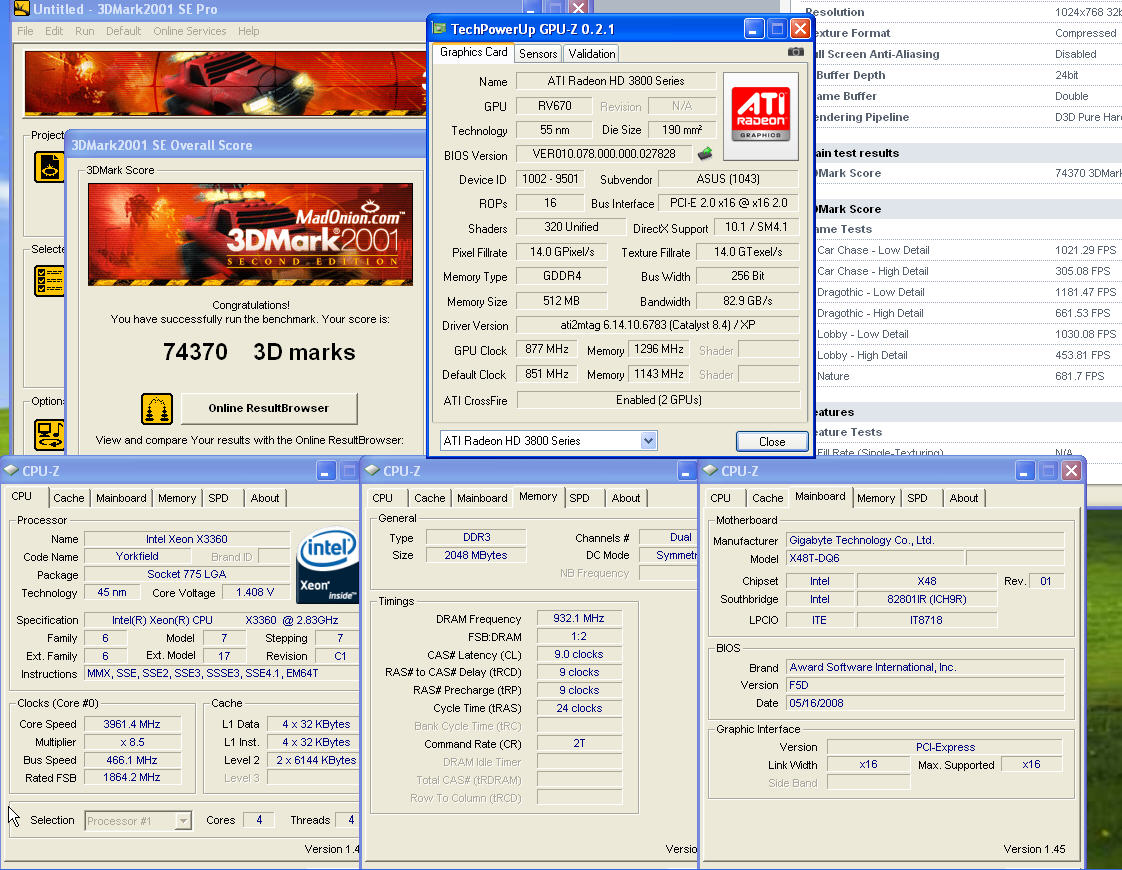
Task: Click the Intel Xeon inside logo
Action: pyautogui.click(x=327, y=564)
